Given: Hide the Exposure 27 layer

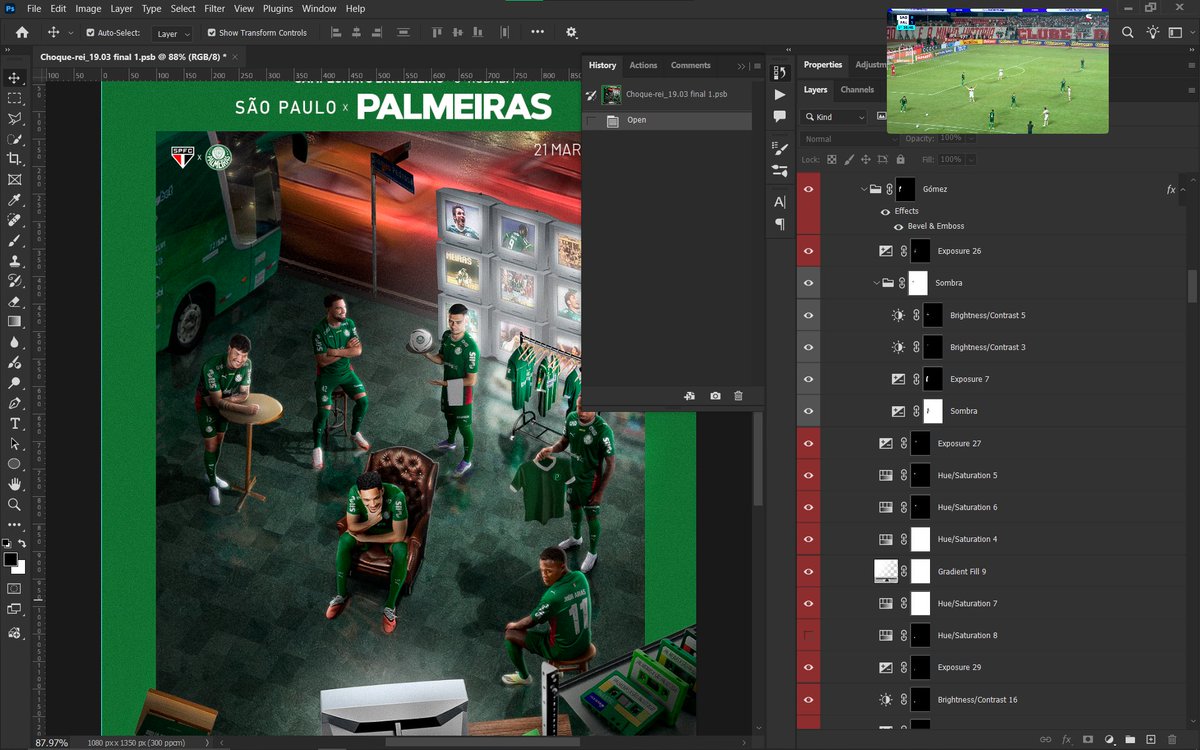Looking at the screenshot, I should (808, 443).
